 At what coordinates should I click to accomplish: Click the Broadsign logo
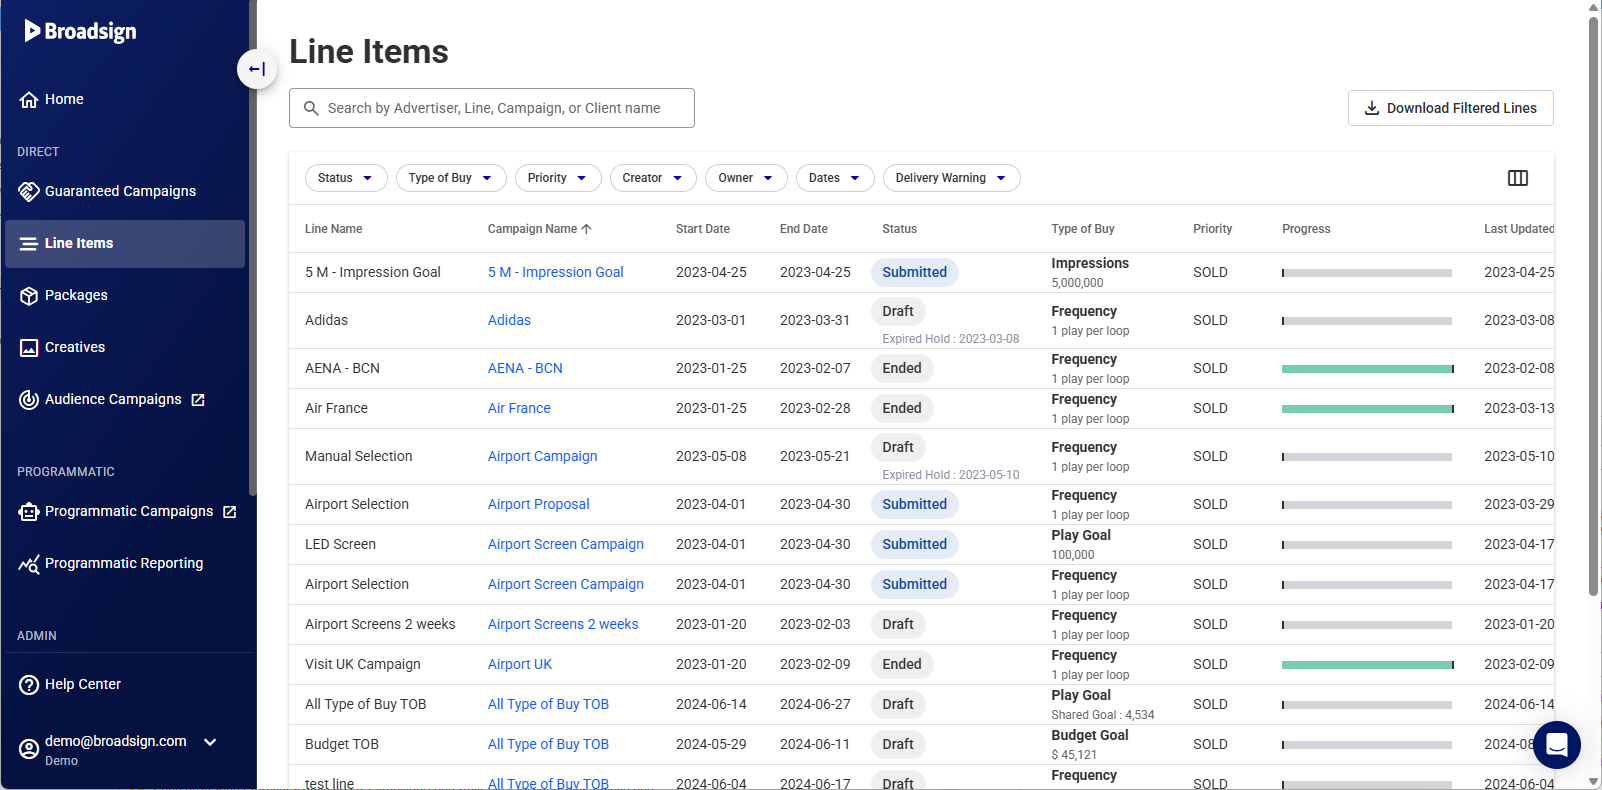(81, 31)
